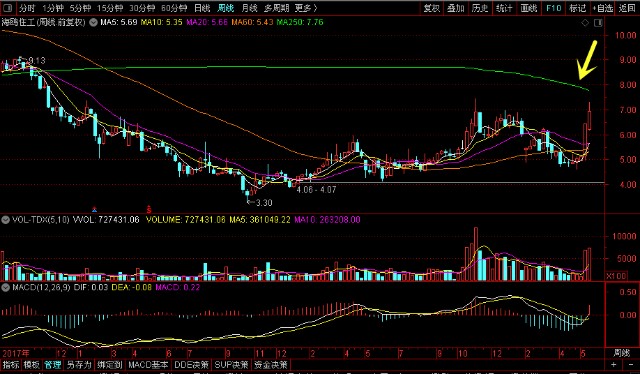The width and height of the screenshot is (640, 374).
Task: Open the 更多 periods expander
Action: coord(306,8)
